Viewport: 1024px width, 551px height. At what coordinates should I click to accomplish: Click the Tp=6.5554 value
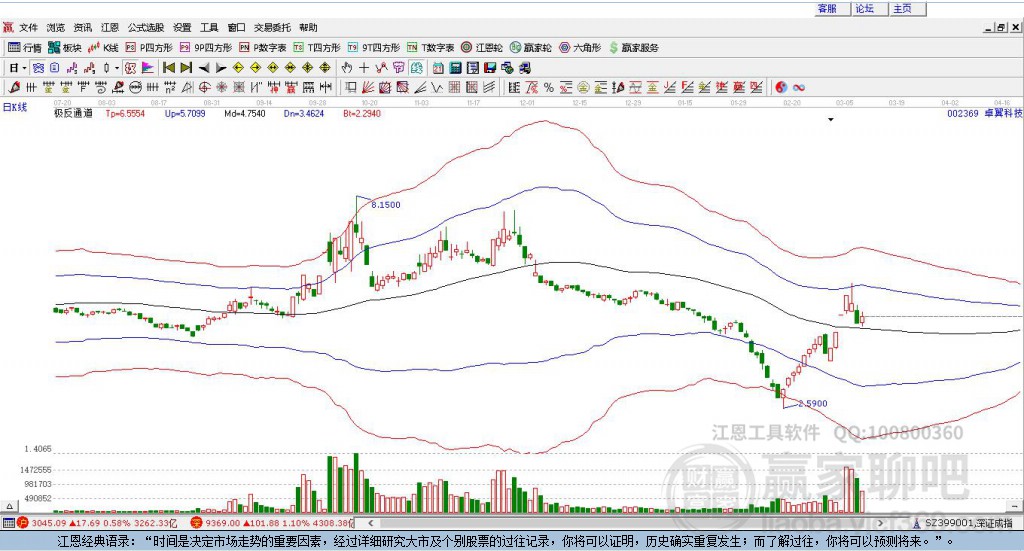point(125,113)
